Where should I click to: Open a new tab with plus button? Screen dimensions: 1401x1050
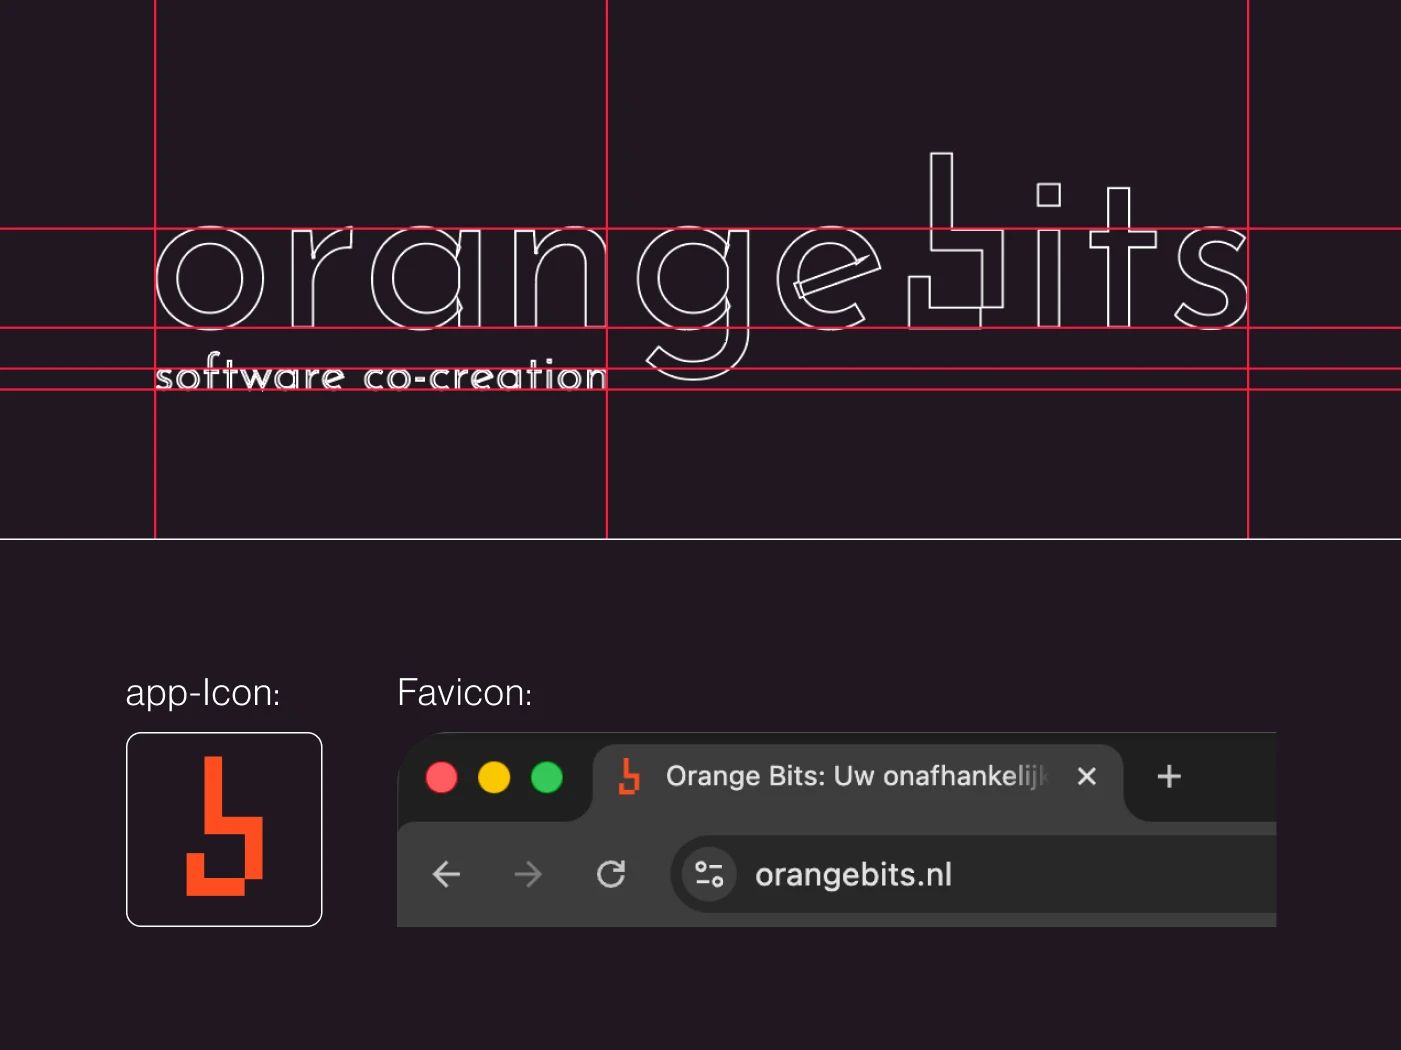pos(1169,777)
